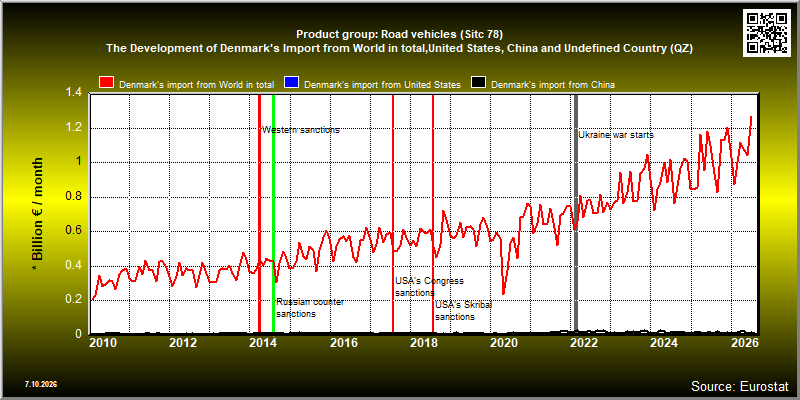
Task: Click the 2016 x-axis label
Action: 343,343
